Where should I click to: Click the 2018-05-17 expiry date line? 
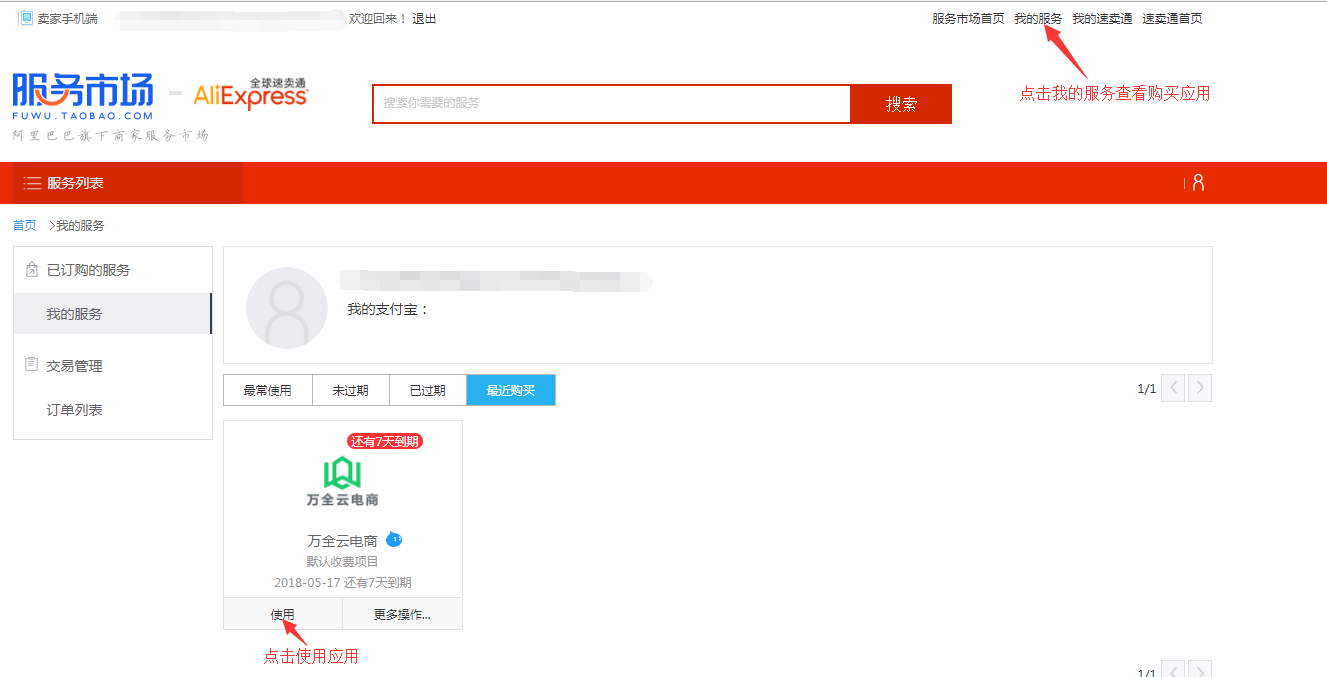point(342,583)
